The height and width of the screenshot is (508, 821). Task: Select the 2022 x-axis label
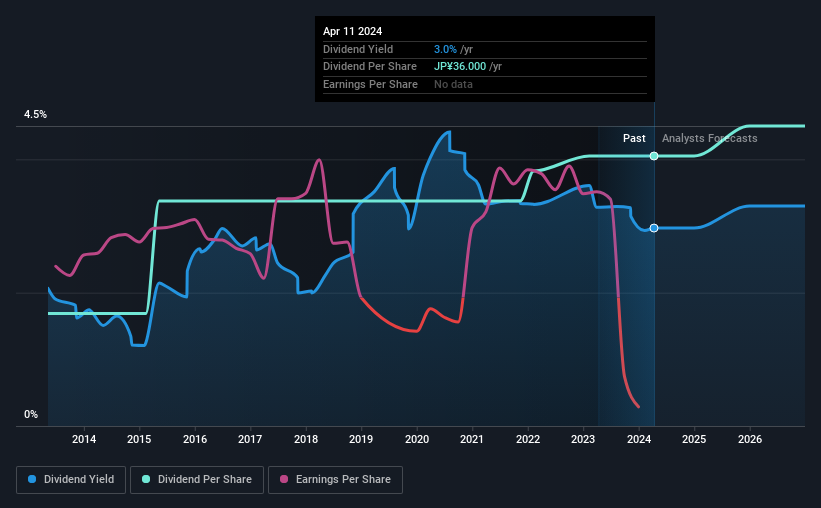pyautogui.click(x=528, y=439)
